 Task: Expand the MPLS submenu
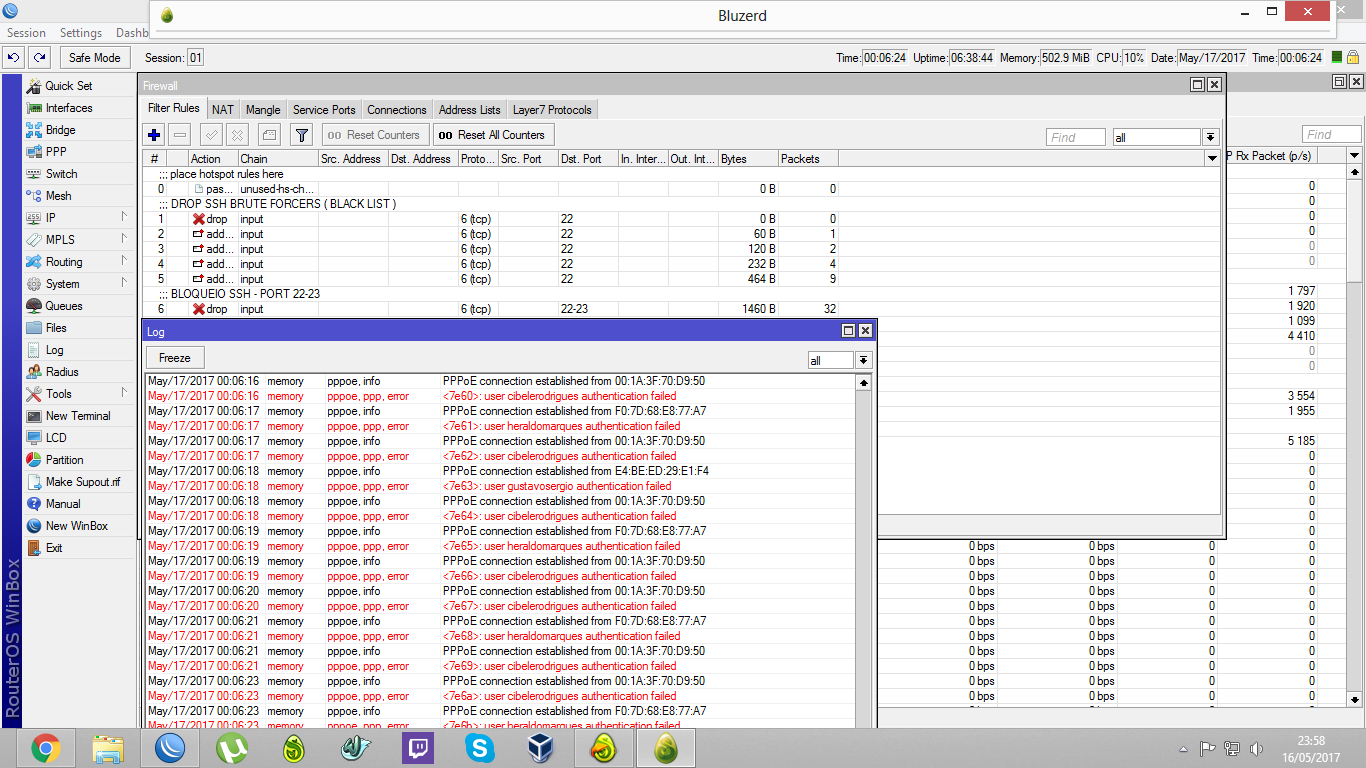click(x=125, y=239)
